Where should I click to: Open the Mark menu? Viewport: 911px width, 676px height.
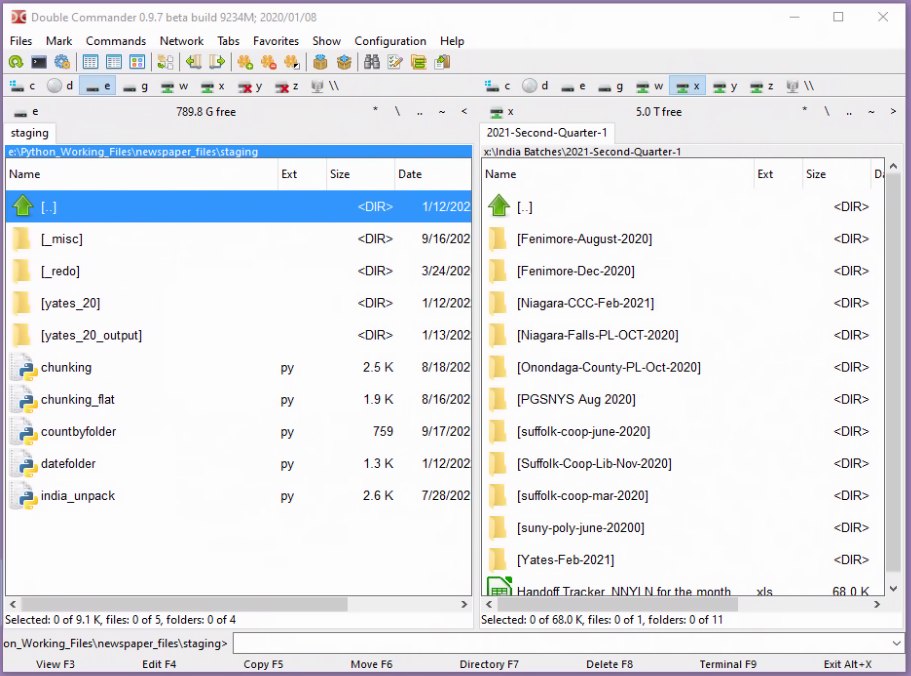(x=59, y=41)
